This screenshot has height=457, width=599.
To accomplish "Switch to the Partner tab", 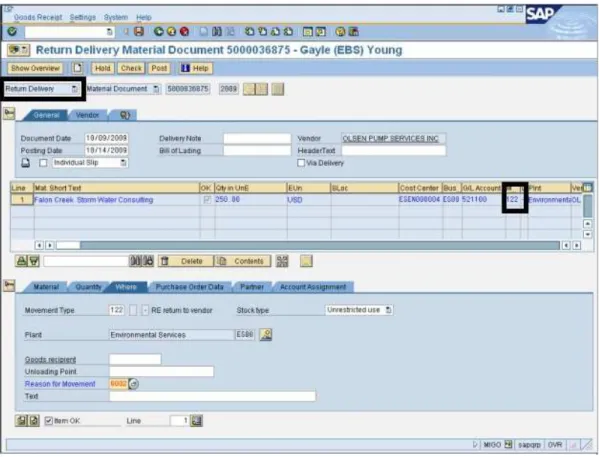I will pyautogui.click(x=252, y=287).
